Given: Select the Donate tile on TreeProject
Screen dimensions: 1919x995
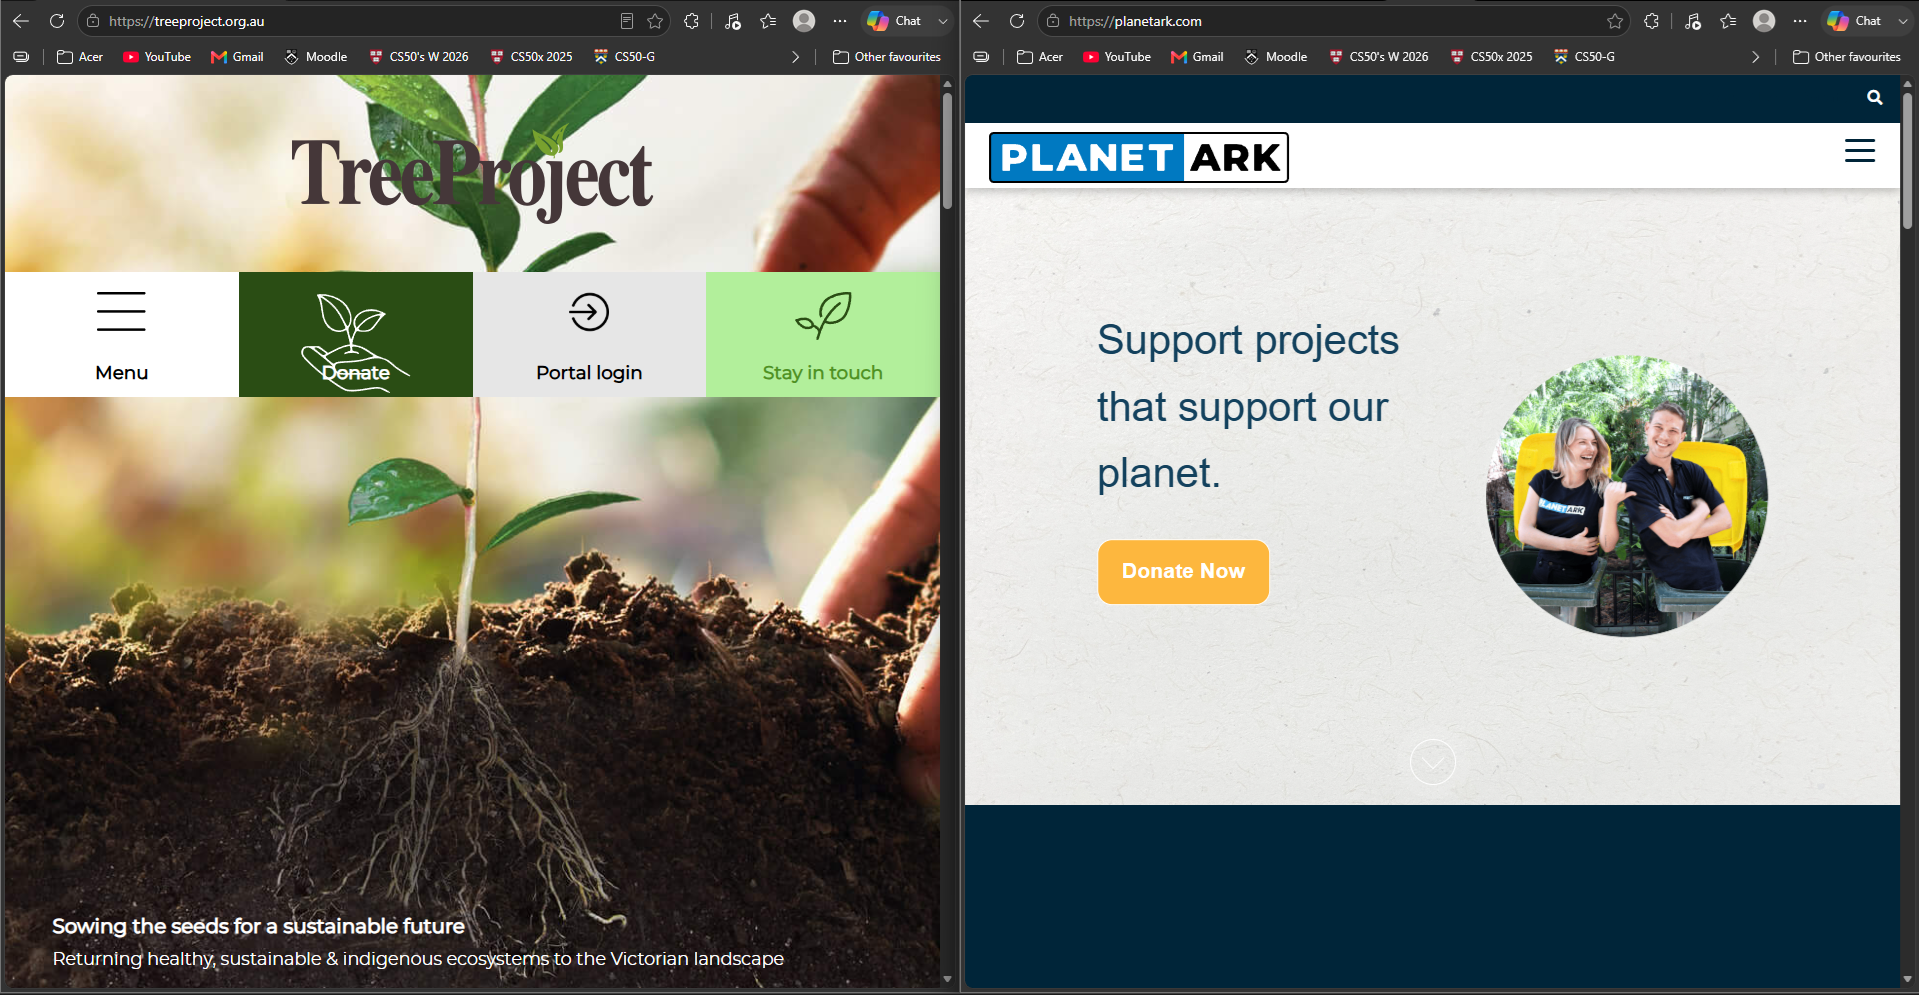Looking at the screenshot, I should [356, 334].
